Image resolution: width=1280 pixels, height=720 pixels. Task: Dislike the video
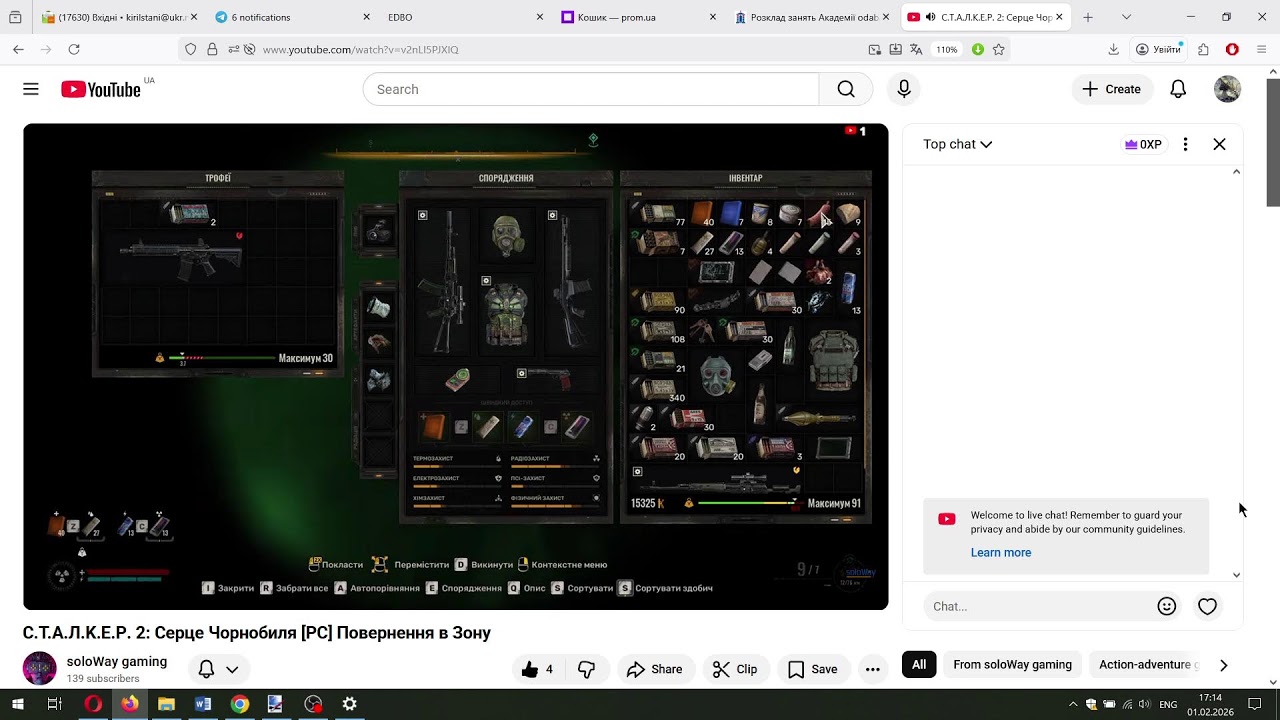point(587,669)
